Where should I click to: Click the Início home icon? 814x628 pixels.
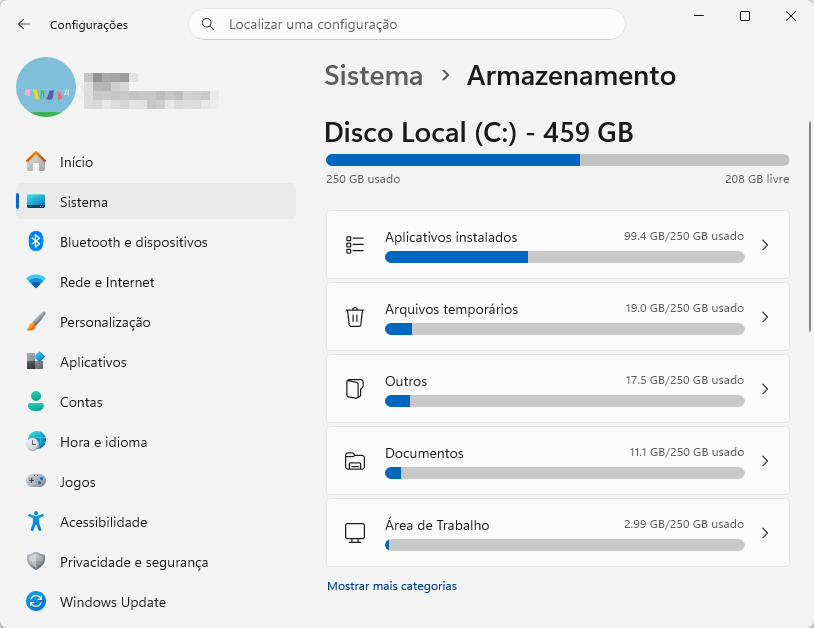[x=36, y=162]
